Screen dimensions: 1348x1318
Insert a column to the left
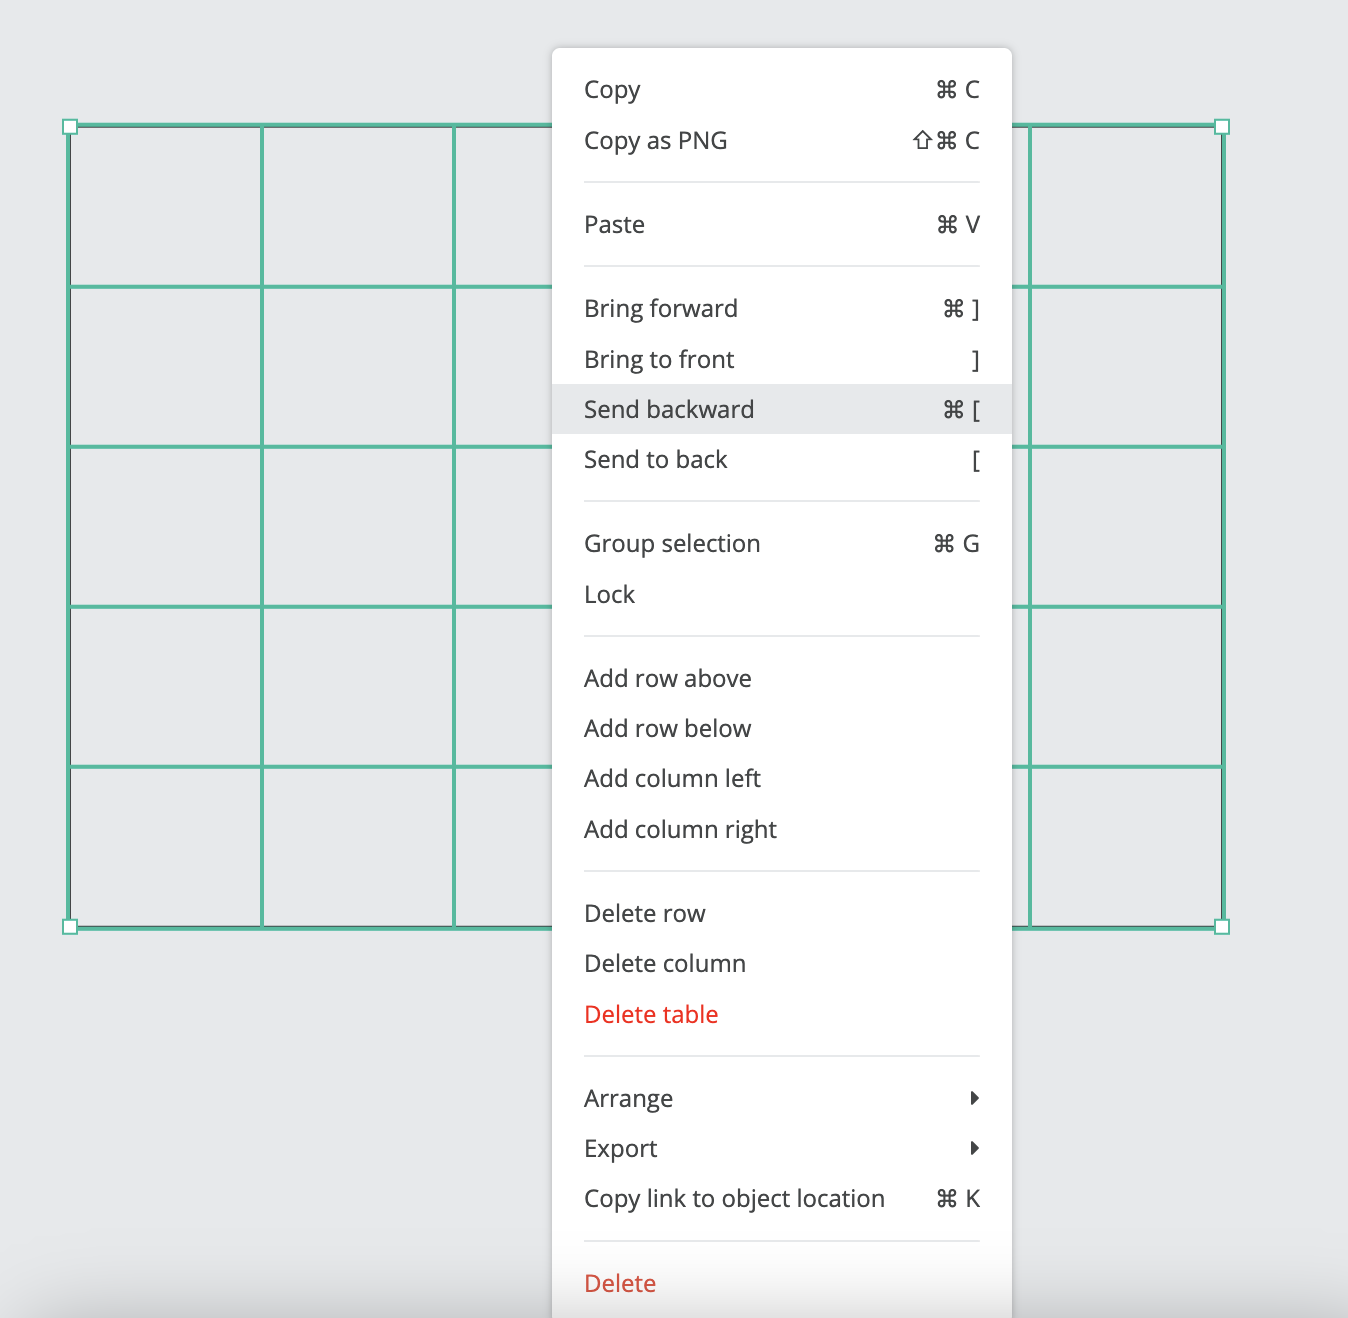[x=782, y=779]
